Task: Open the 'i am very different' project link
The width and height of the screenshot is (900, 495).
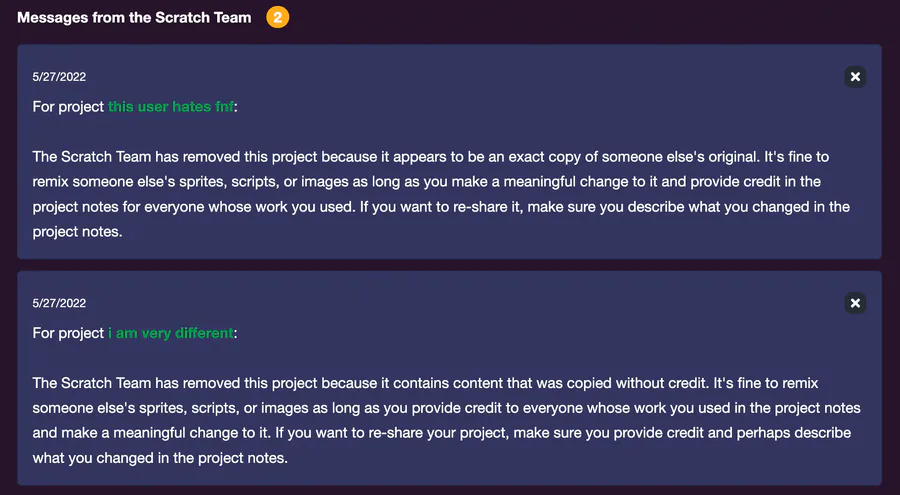Action: tap(171, 333)
